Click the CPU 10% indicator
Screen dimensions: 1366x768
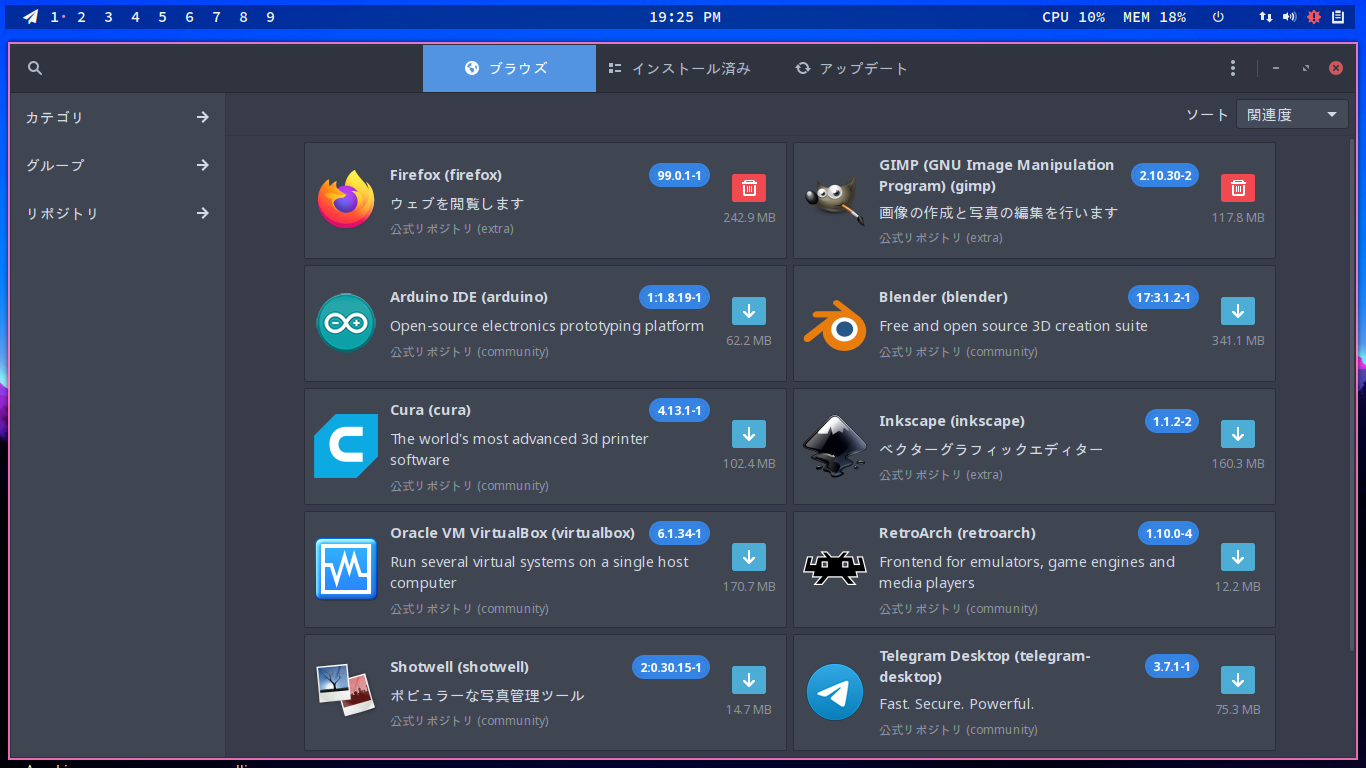(1073, 17)
